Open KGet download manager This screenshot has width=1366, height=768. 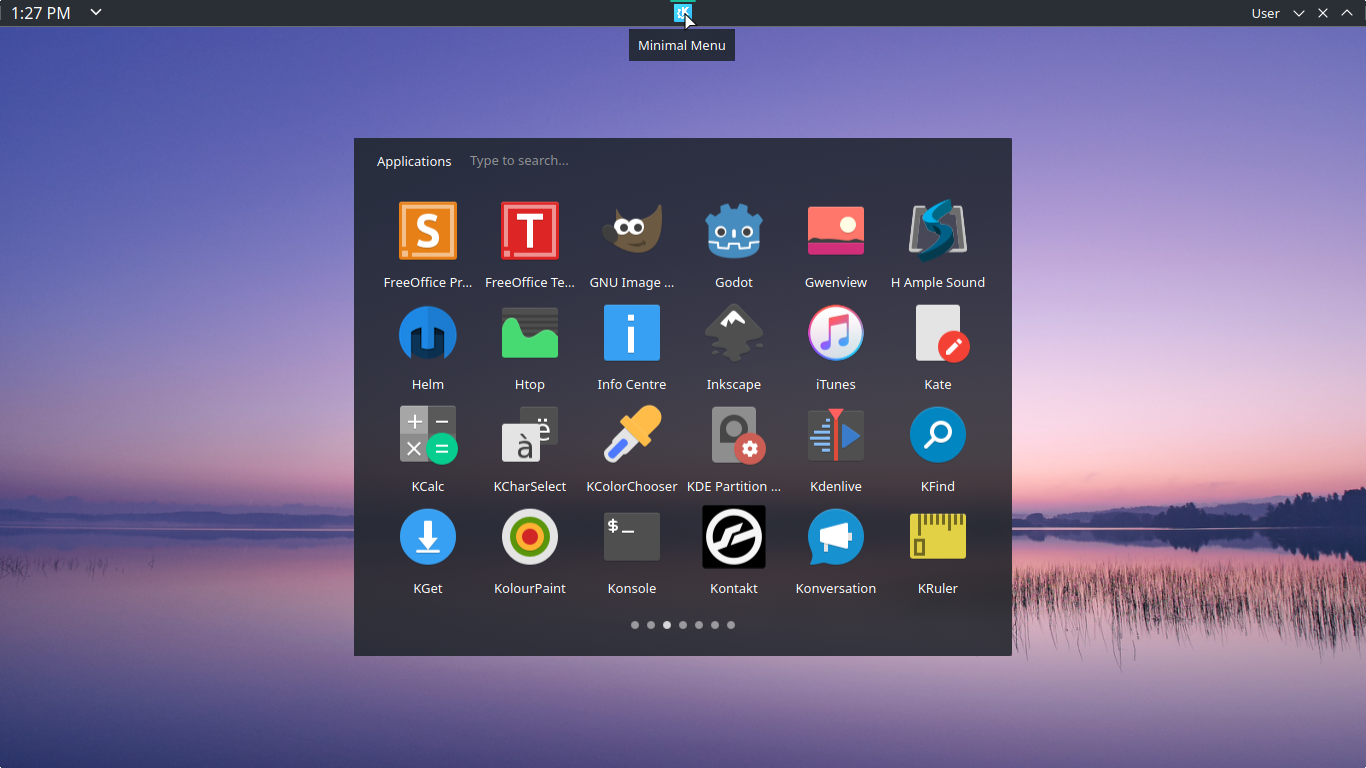[x=428, y=537]
